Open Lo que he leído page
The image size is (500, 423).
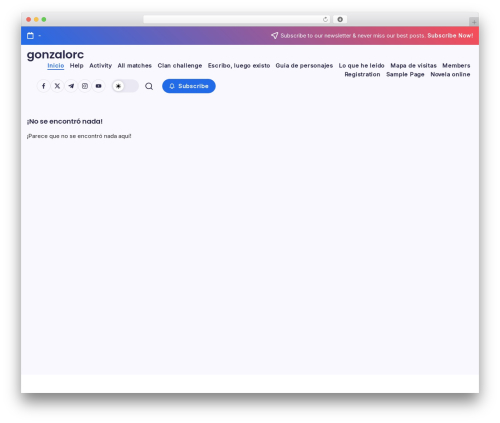tap(361, 66)
